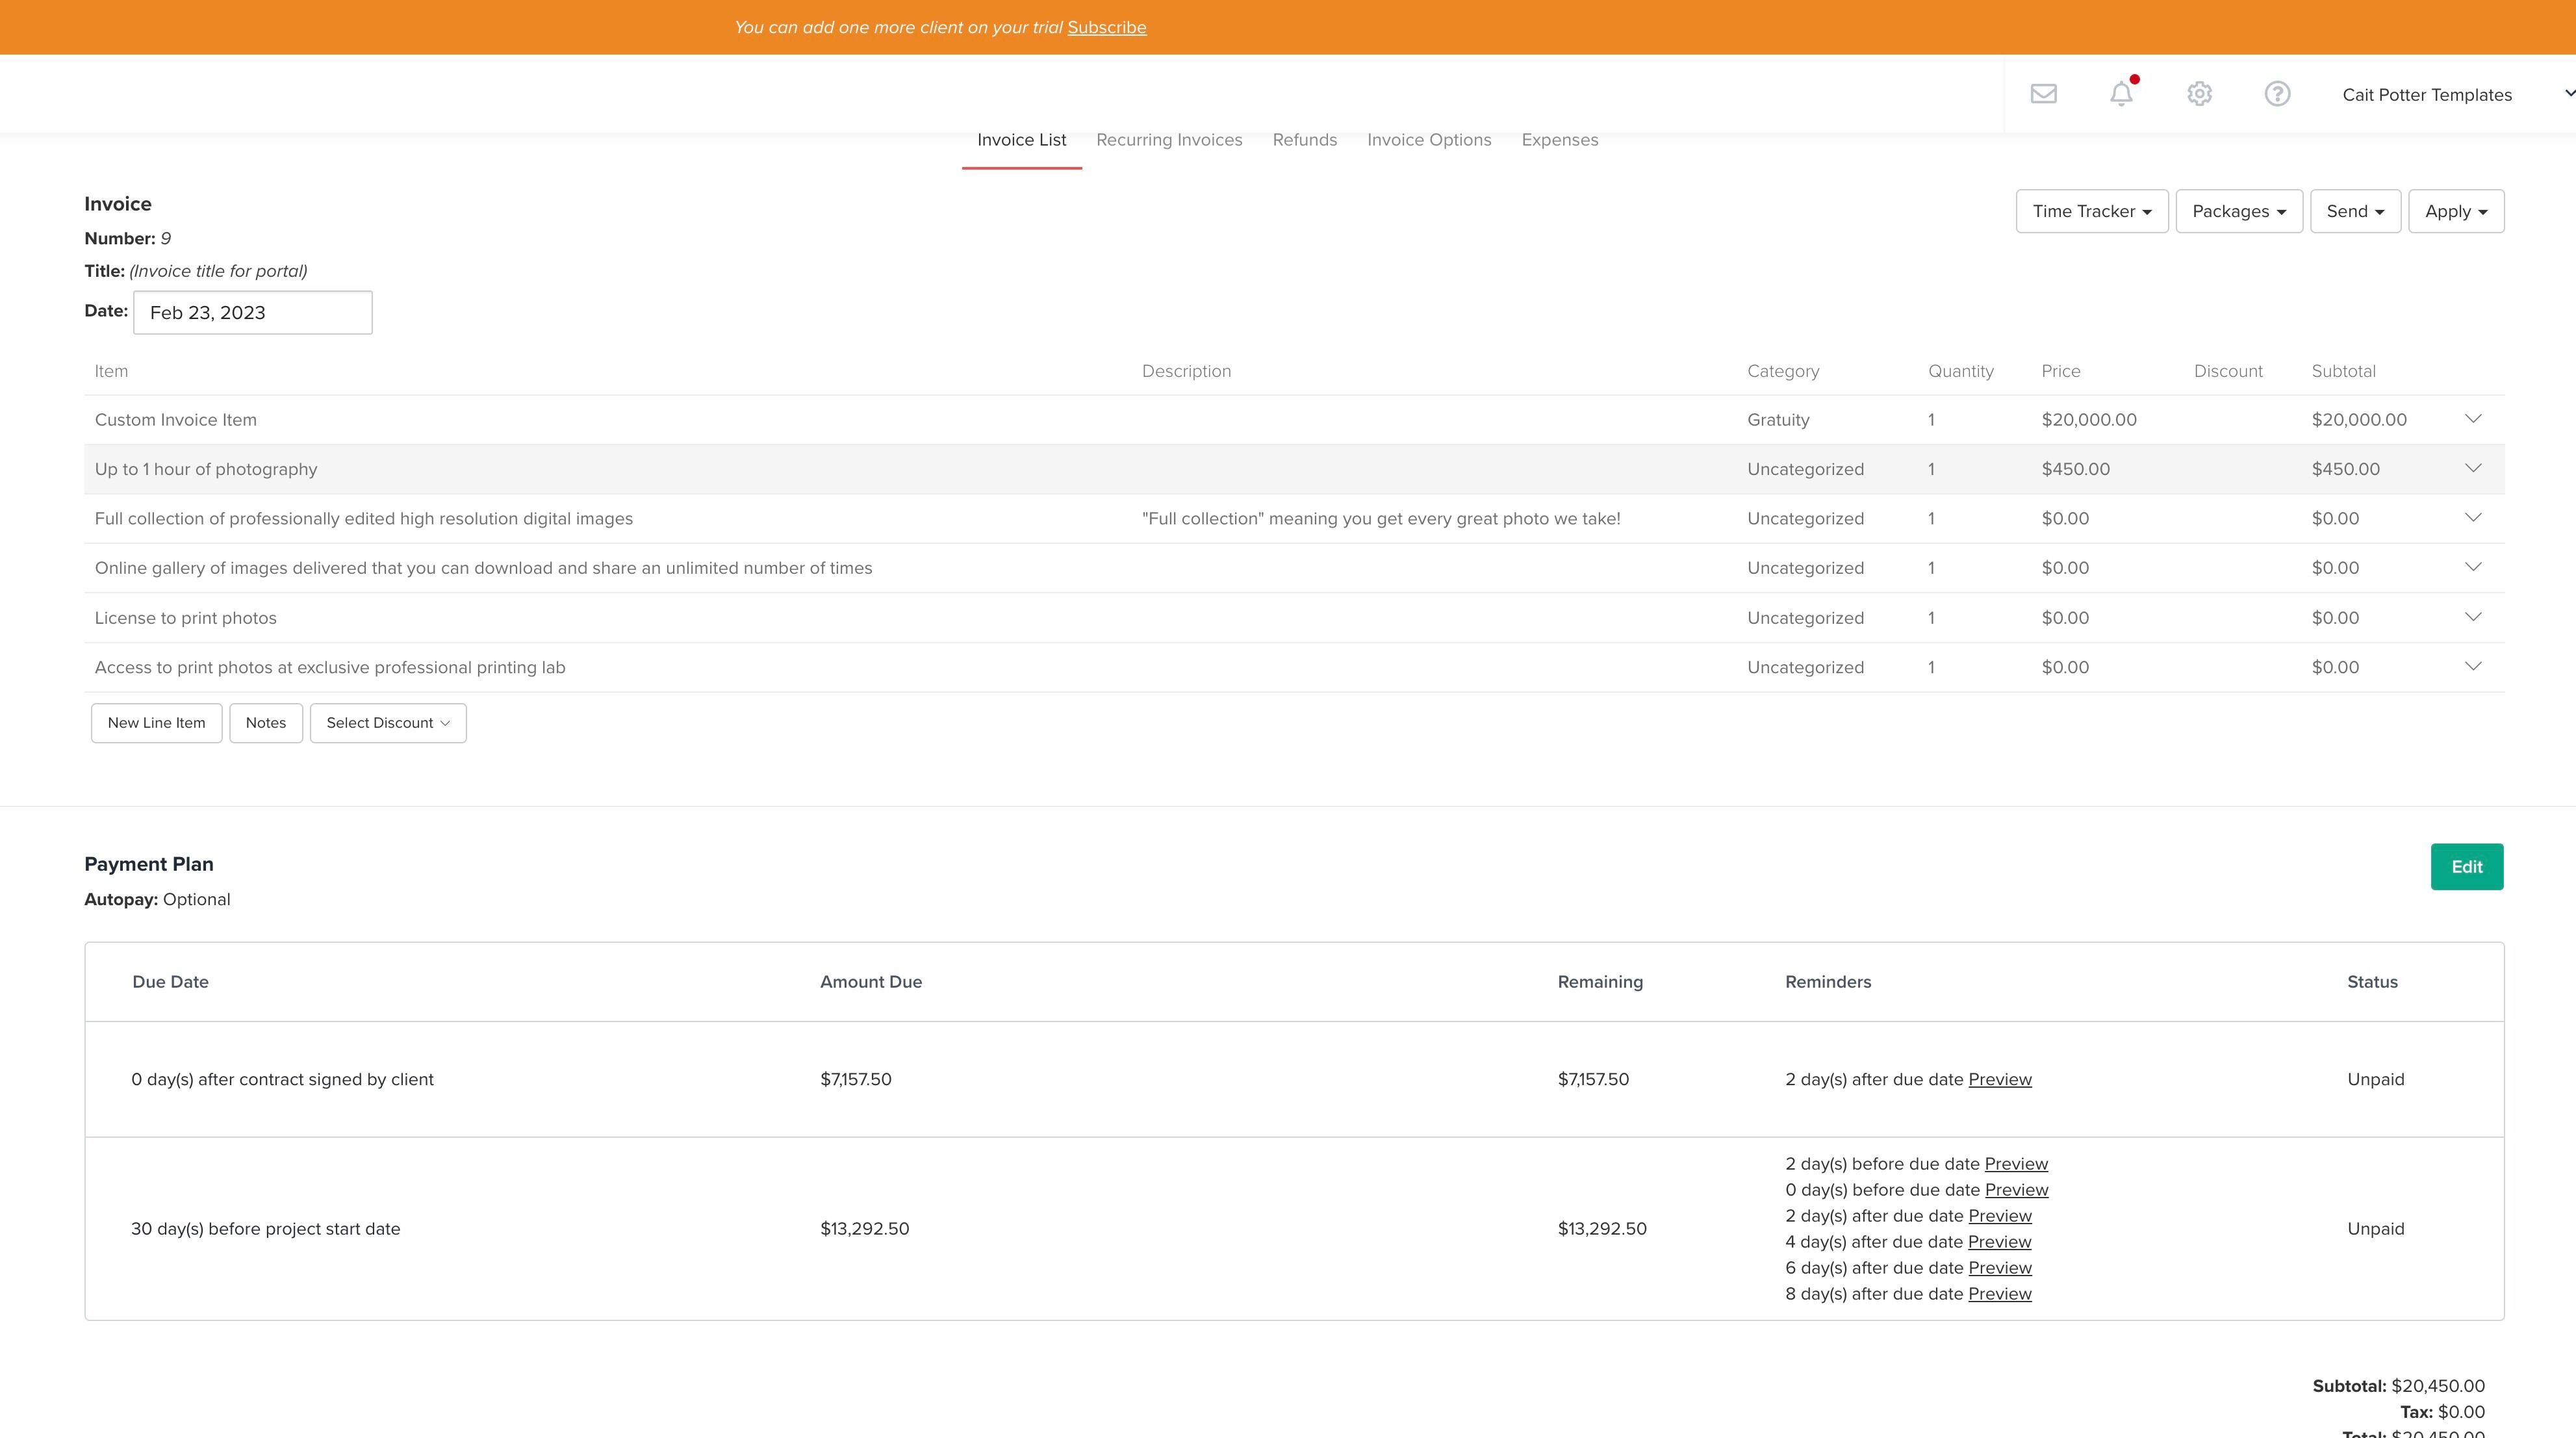Expand the Custom Invoice Item row chevron

pyautogui.click(x=2473, y=419)
